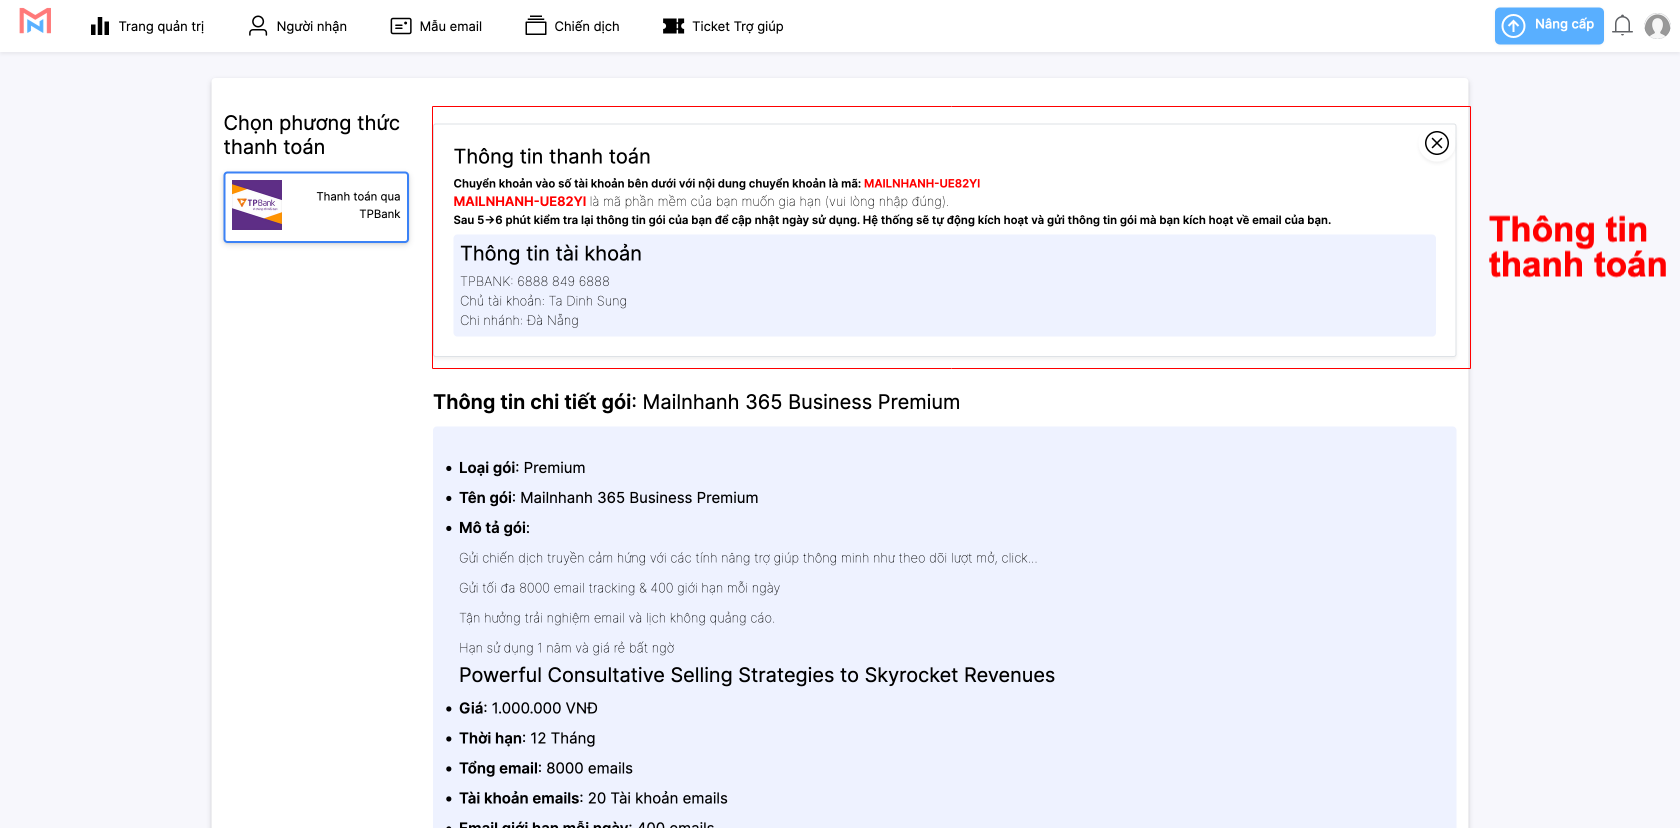Click the person icon for Người nhận
The image size is (1680, 828).
point(258,26)
